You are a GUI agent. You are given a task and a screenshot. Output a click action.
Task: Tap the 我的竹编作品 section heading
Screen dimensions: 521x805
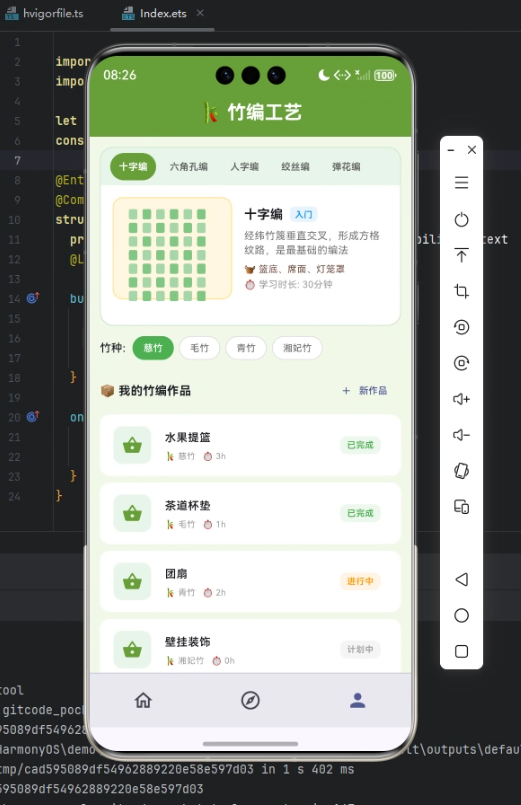pos(155,391)
